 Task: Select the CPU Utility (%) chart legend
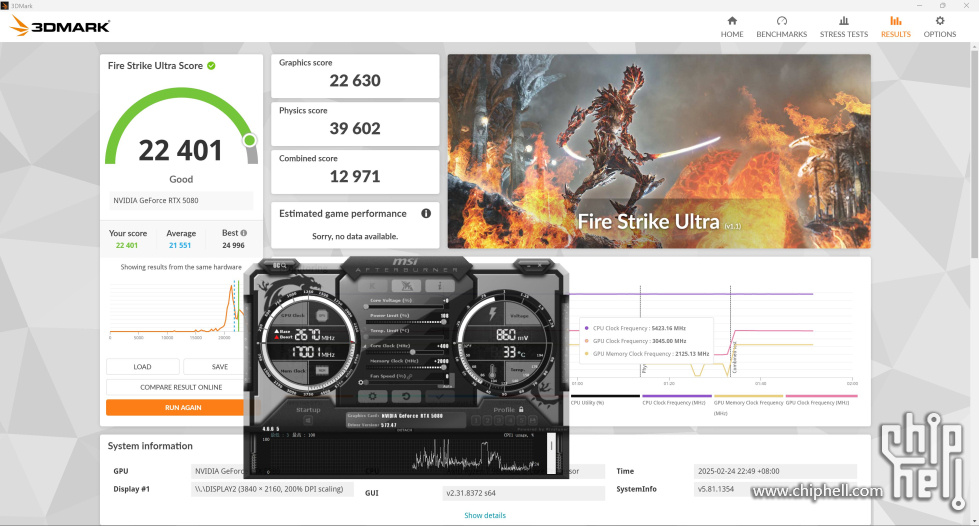coord(604,400)
